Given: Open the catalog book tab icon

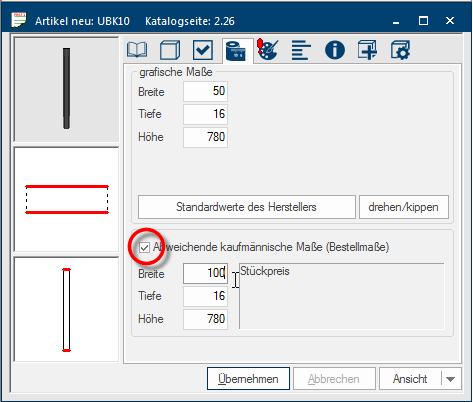Looking at the screenshot, I should (137, 50).
